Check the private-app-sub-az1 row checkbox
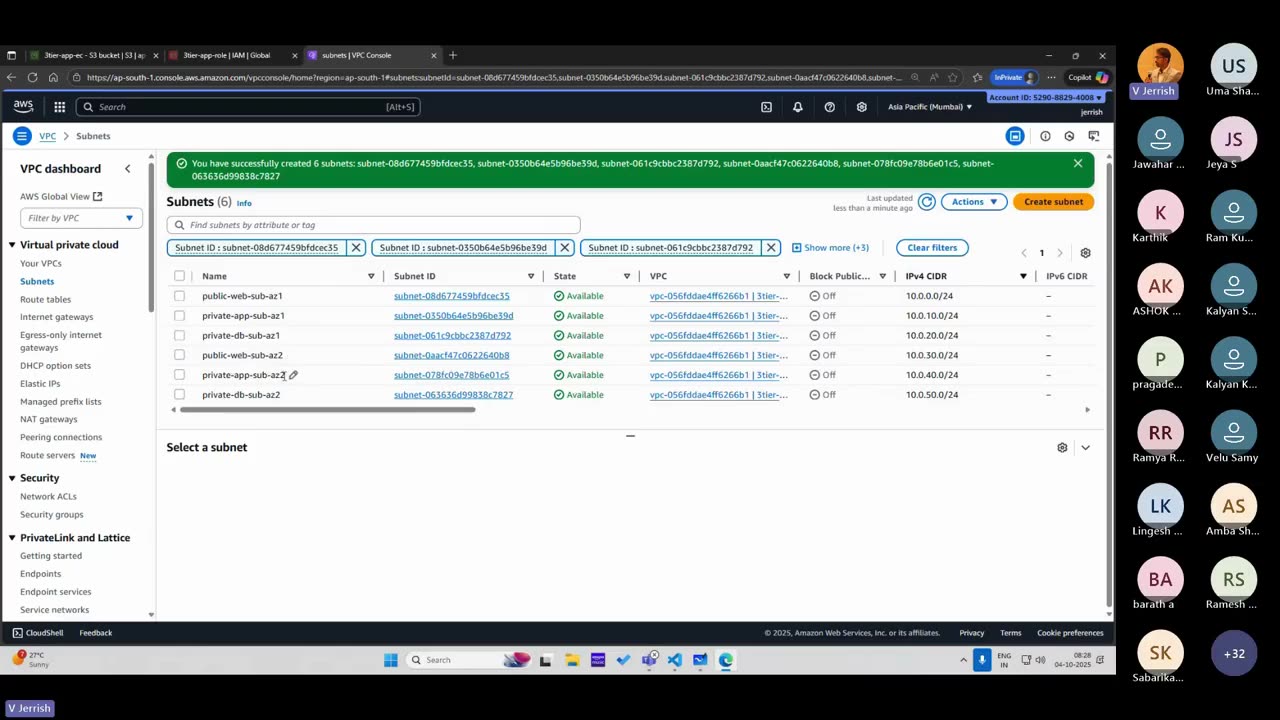The width and height of the screenshot is (1280, 720). point(179,316)
